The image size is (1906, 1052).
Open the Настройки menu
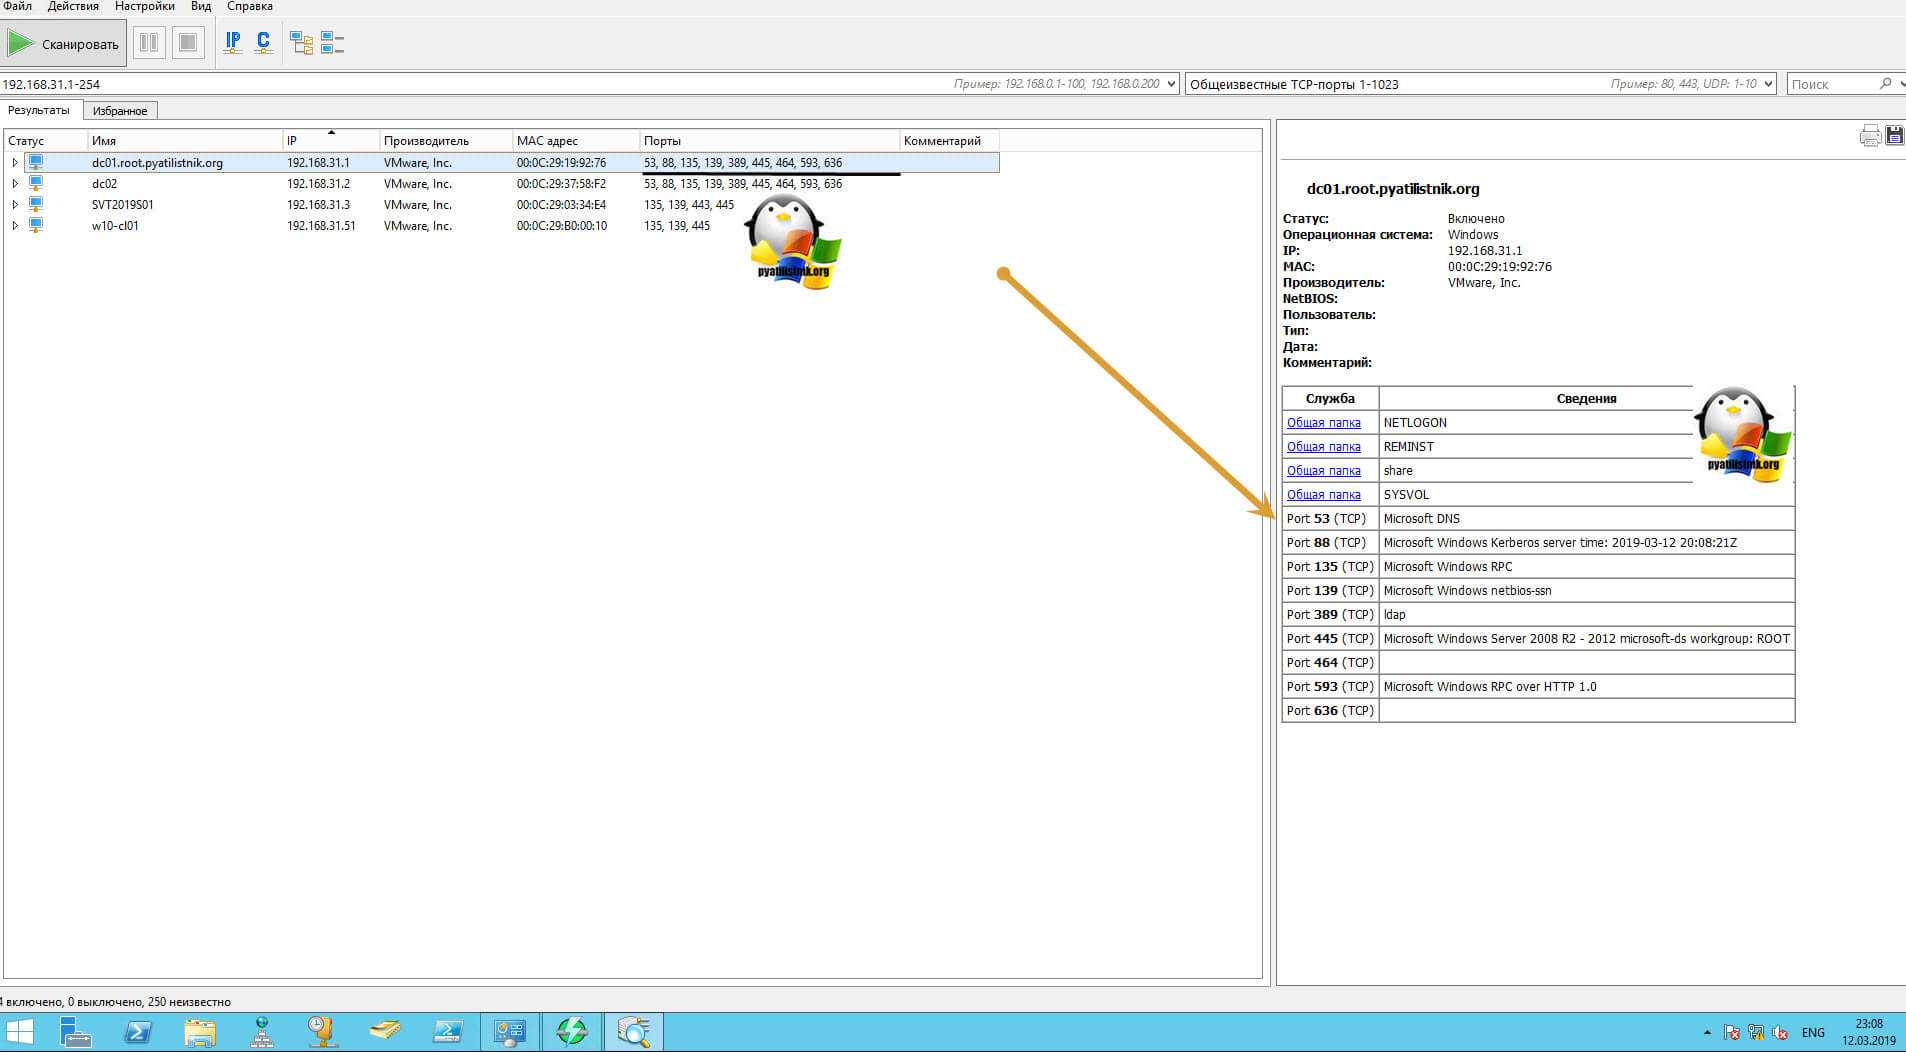[144, 7]
